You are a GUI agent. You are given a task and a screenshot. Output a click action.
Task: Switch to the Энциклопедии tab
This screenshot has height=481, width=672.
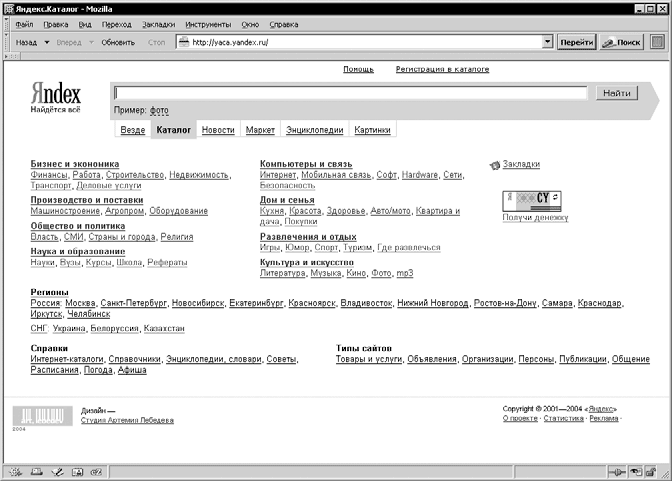pyautogui.click(x=315, y=130)
